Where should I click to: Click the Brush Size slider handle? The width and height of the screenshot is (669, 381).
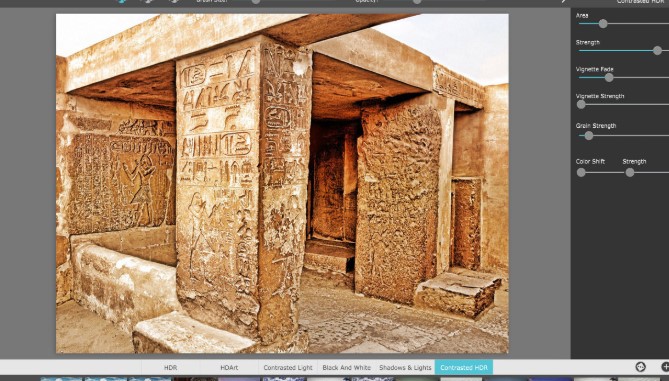pos(256,1)
